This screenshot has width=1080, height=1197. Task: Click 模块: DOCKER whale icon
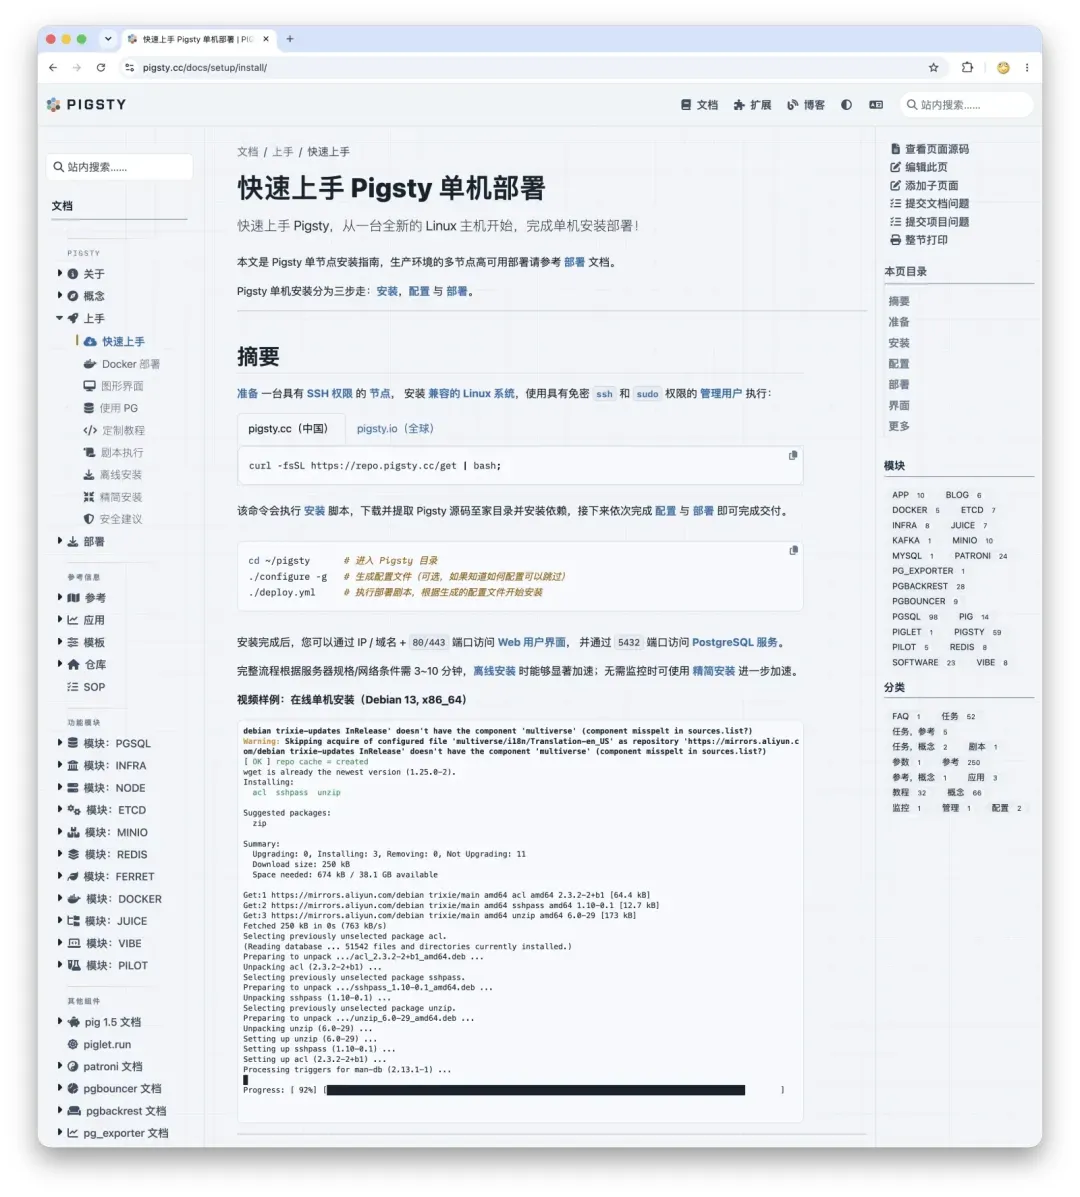click(x=74, y=899)
